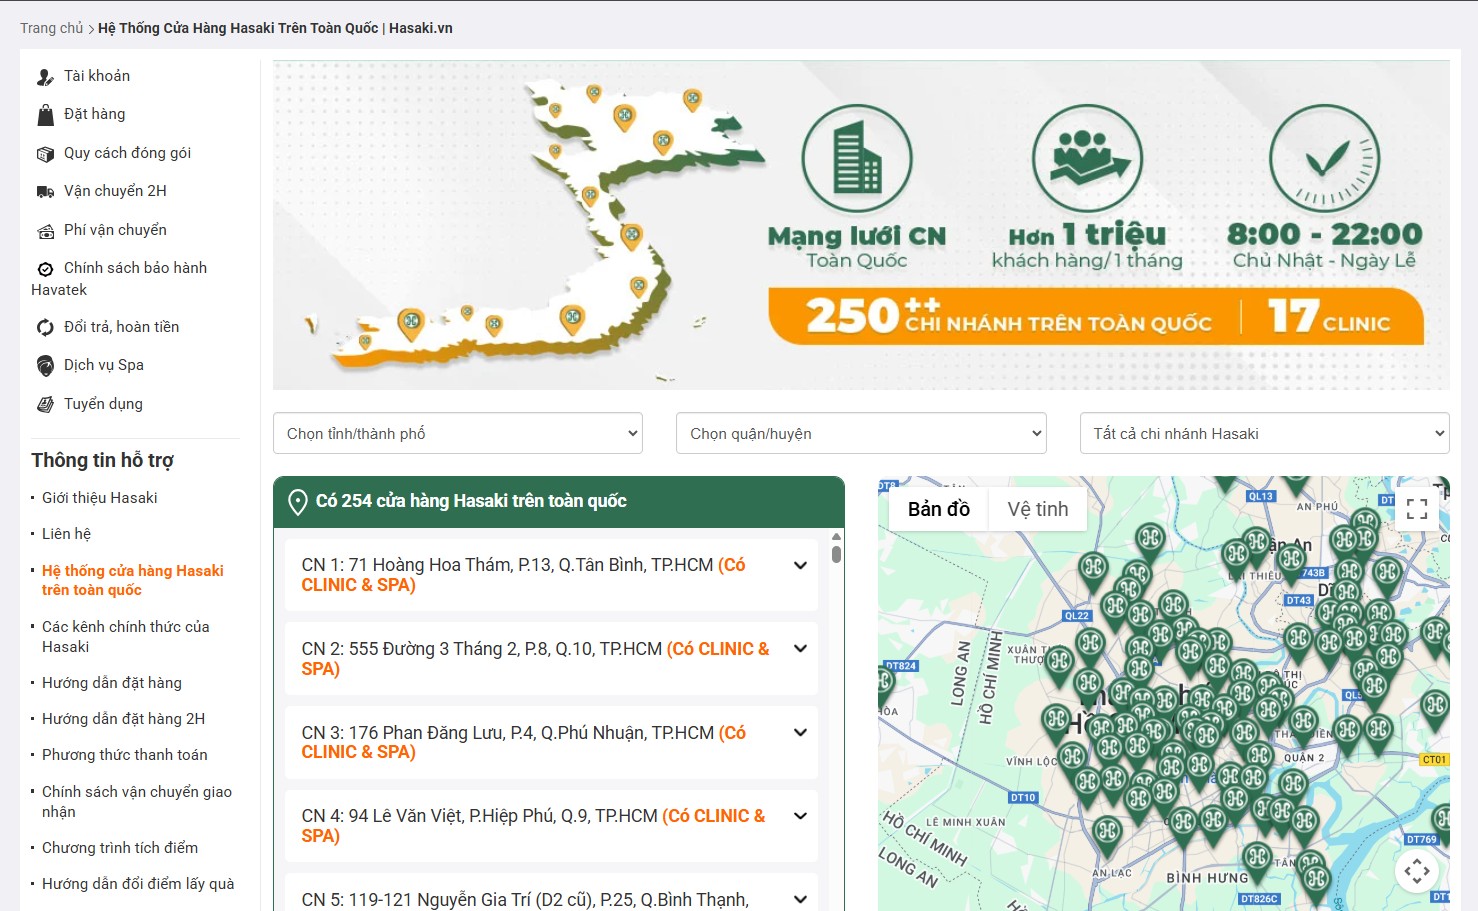Image resolution: width=1478 pixels, height=911 pixels.
Task: Toggle fullscreen view on the map
Action: click(1416, 509)
